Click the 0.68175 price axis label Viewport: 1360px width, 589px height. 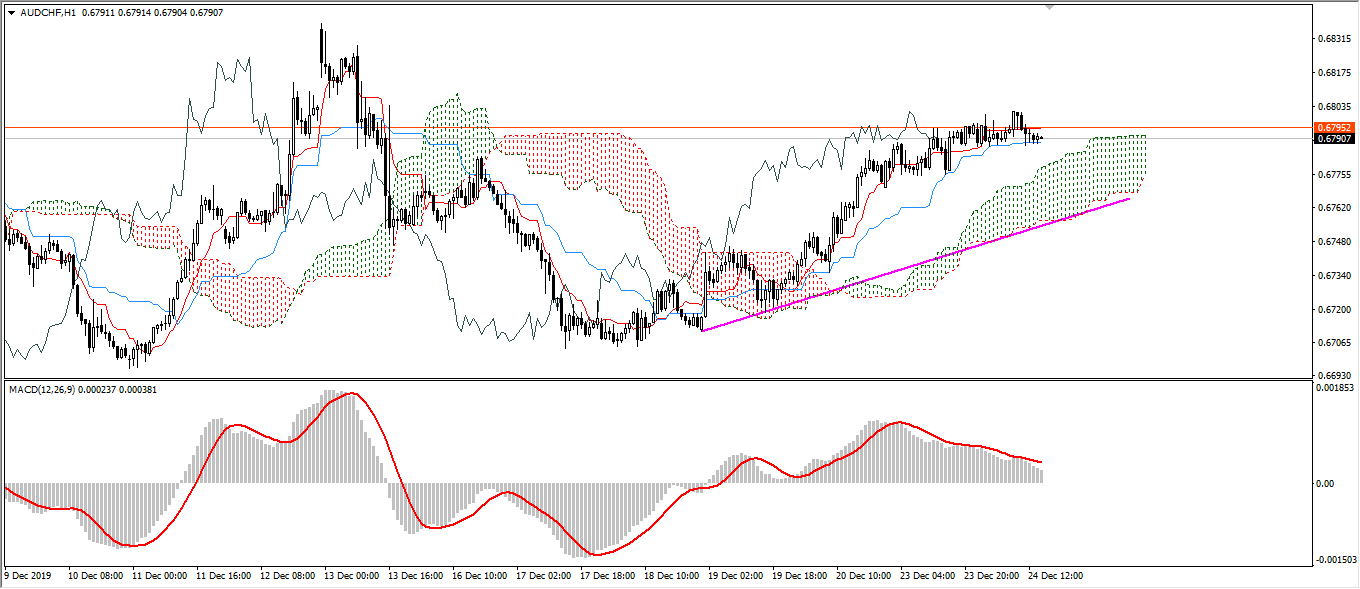point(1335,73)
